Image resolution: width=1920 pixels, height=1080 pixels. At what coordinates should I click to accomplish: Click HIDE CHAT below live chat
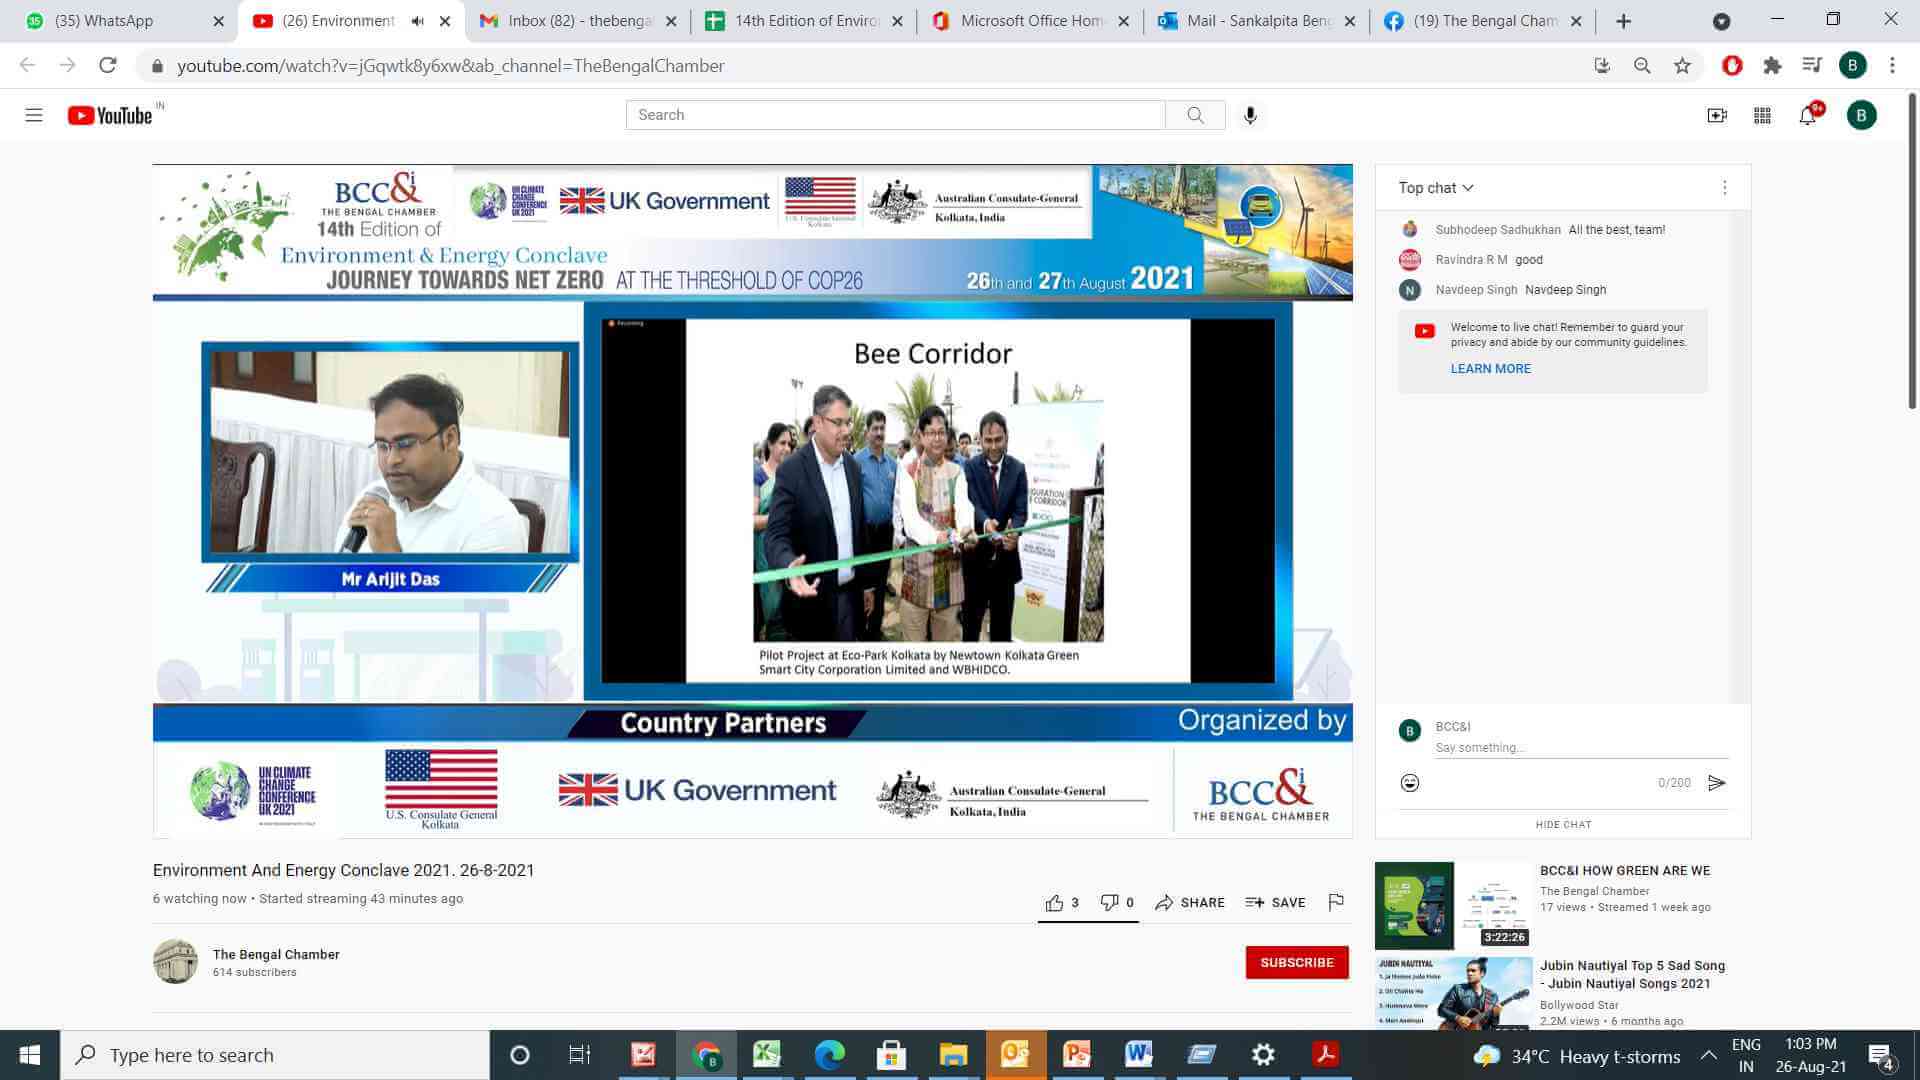[1563, 825]
